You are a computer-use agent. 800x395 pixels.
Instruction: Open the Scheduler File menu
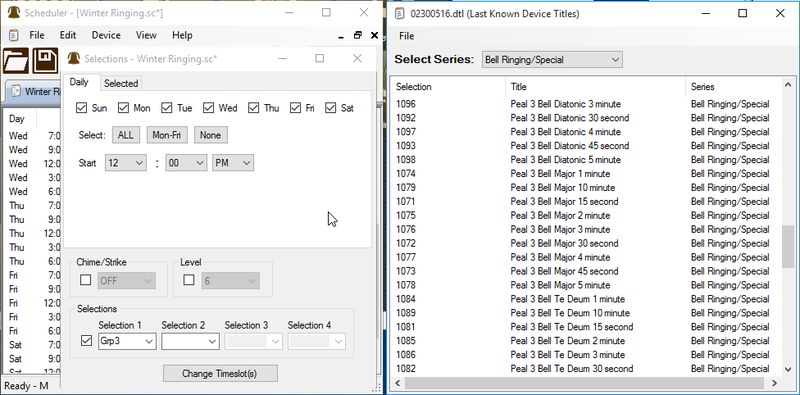[37, 35]
